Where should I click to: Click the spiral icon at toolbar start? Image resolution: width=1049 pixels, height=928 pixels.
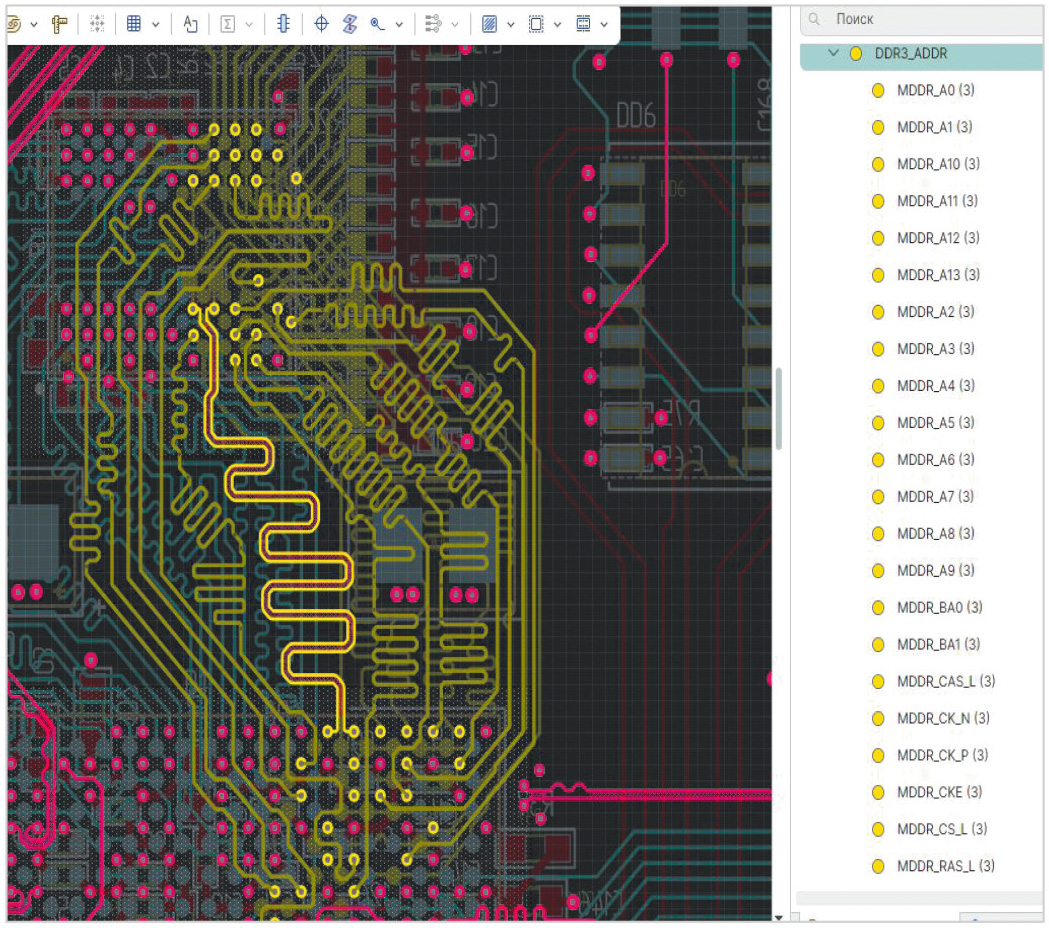coord(14,24)
